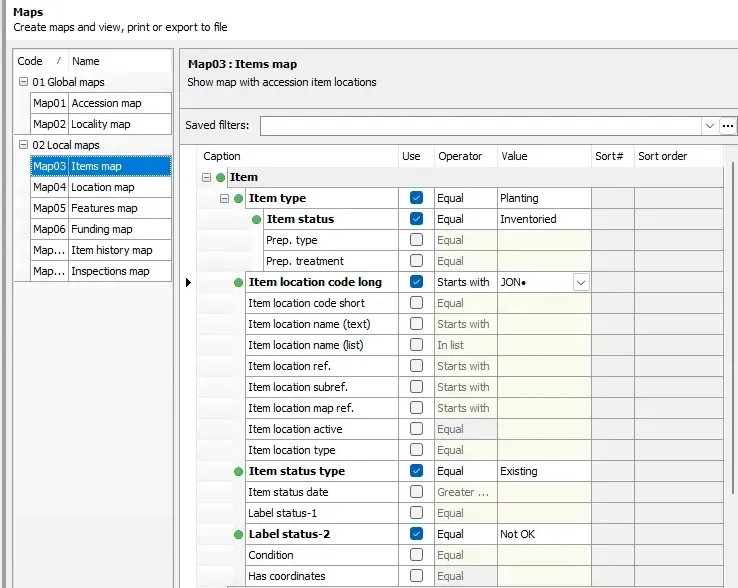Sort map list by Code column
Viewport: 738px width, 588px height.
pyautogui.click(x=41, y=61)
